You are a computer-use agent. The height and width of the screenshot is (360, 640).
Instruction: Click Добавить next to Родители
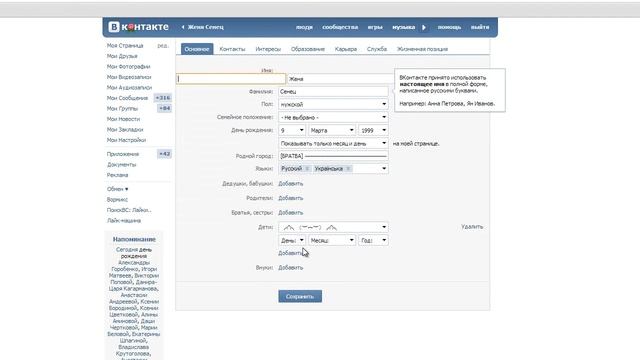[291, 198]
